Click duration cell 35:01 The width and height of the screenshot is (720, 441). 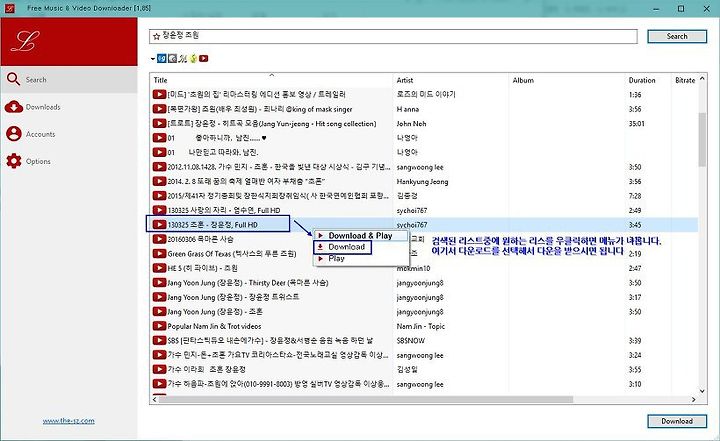[x=636, y=124]
